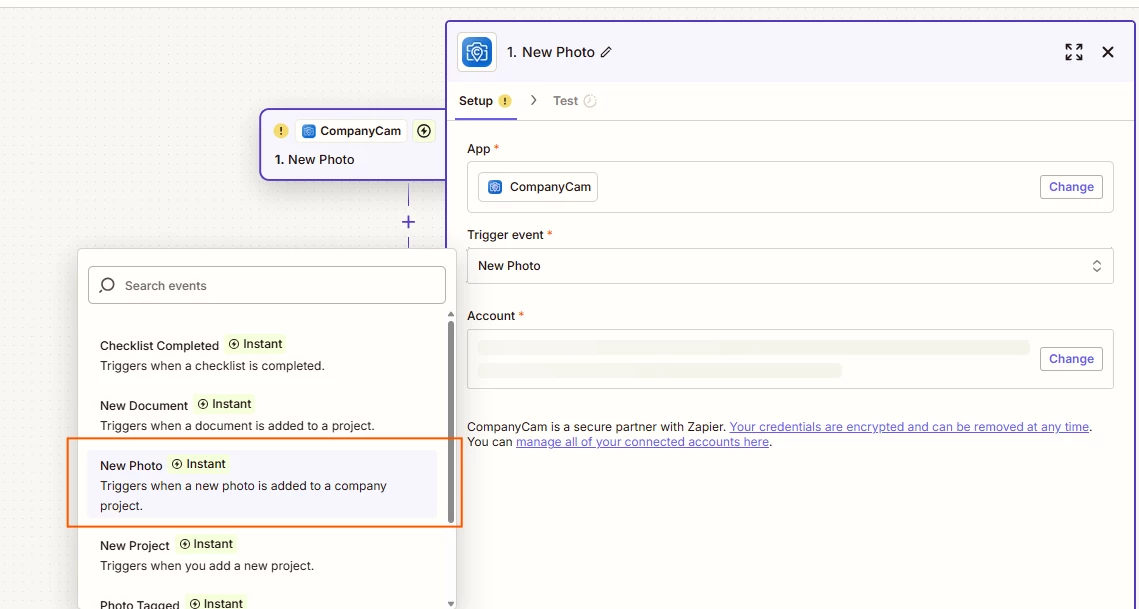Click the magnifier icon in Search events

pos(107,285)
